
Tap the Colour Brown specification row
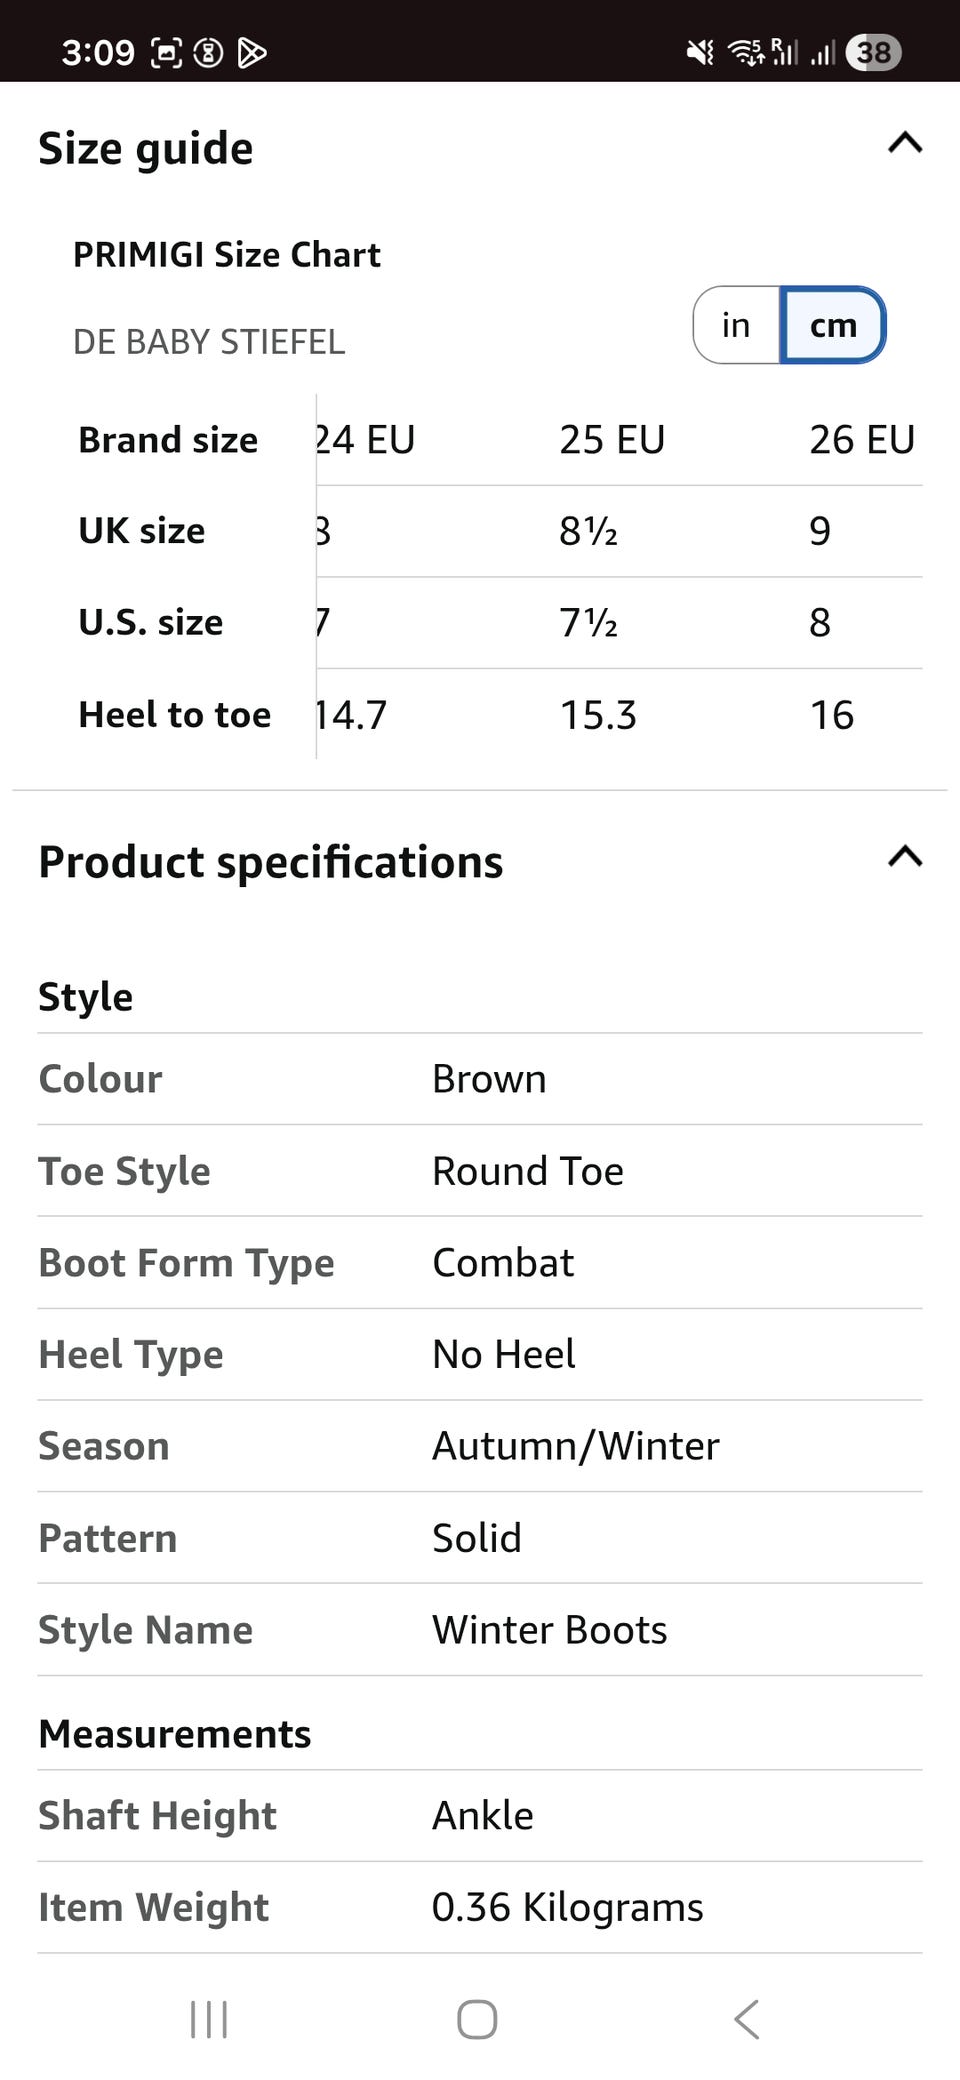(x=480, y=1079)
